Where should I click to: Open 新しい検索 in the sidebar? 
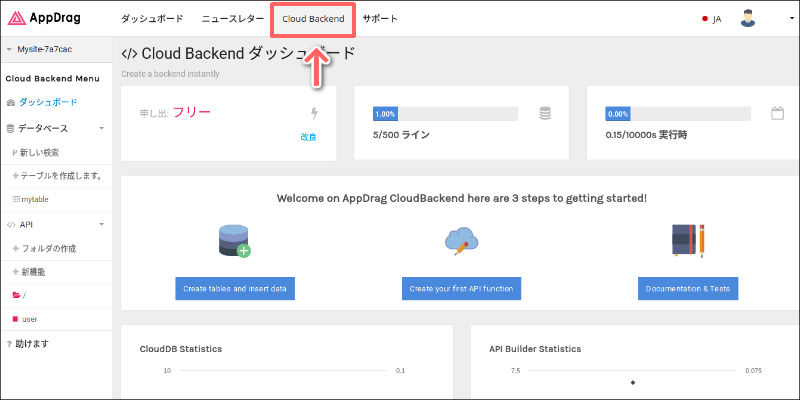coord(39,153)
